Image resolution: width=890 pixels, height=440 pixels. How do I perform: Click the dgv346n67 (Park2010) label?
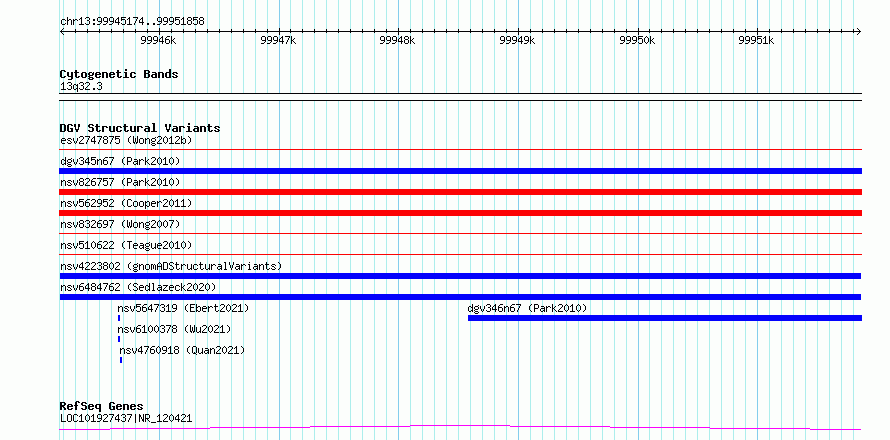pos(527,308)
